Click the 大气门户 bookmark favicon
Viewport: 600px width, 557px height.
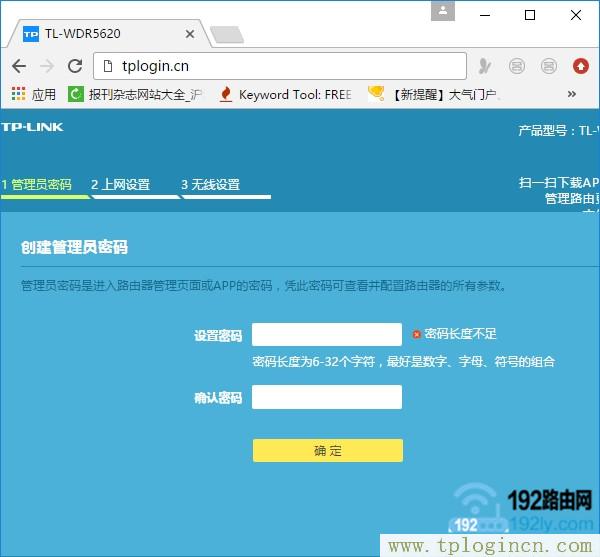[x=376, y=93]
